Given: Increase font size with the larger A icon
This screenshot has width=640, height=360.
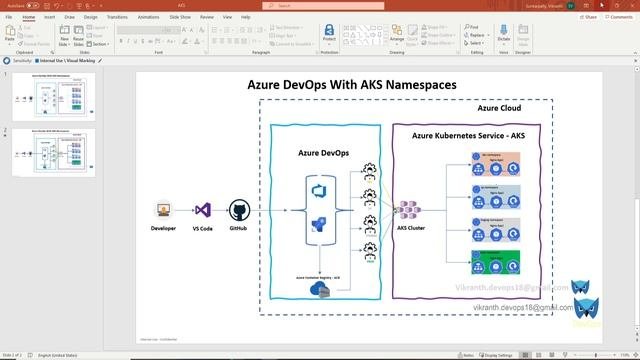Looking at the screenshot, I should [x=184, y=30].
